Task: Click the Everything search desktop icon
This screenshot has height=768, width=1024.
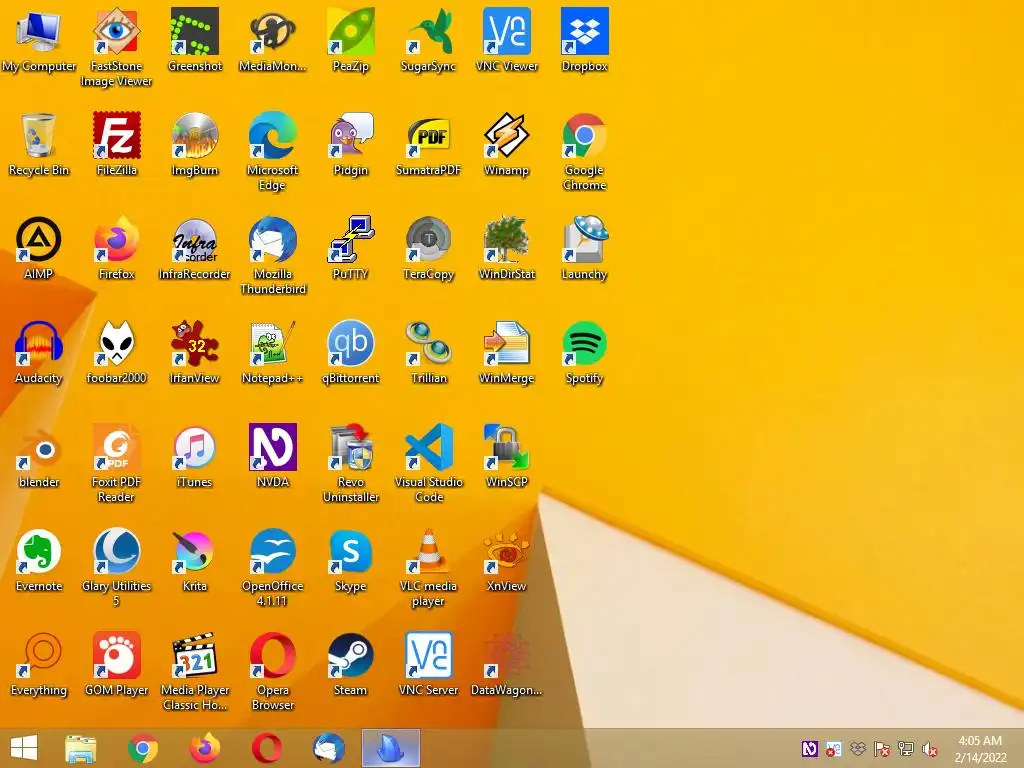Action: pos(39,655)
